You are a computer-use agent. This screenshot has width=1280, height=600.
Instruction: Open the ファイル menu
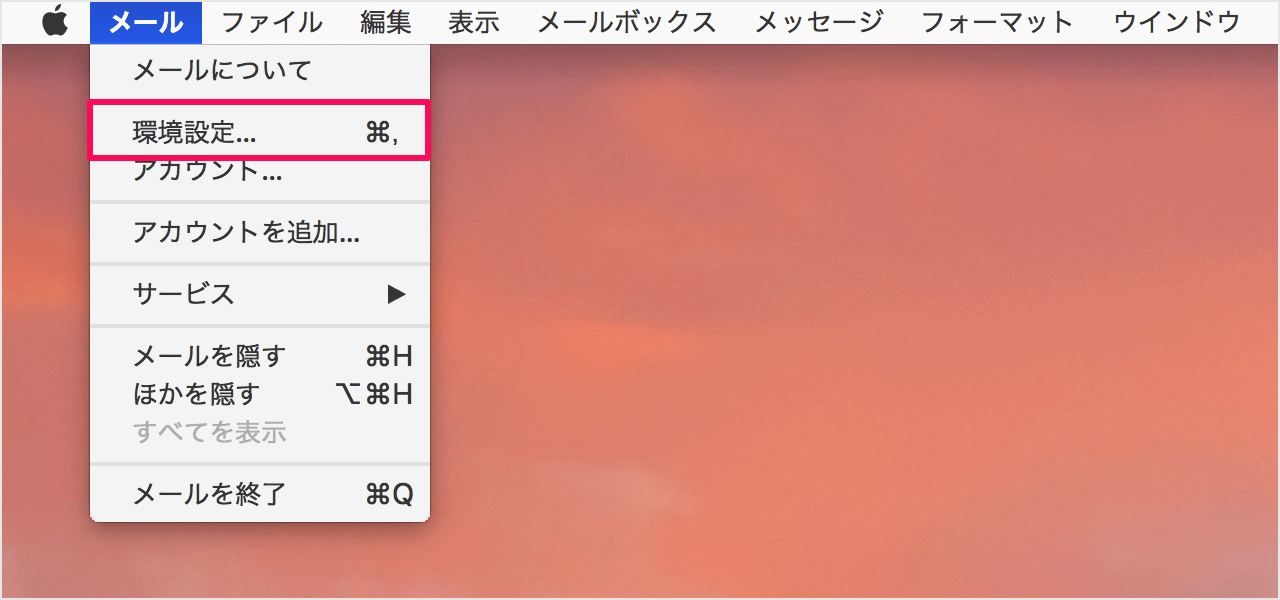[x=272, y=22]
